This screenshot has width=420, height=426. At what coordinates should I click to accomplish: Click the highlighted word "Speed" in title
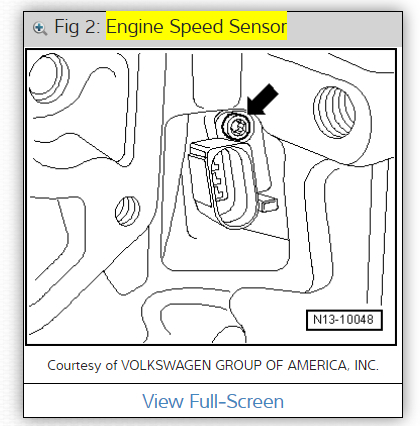tap(196, 26)
